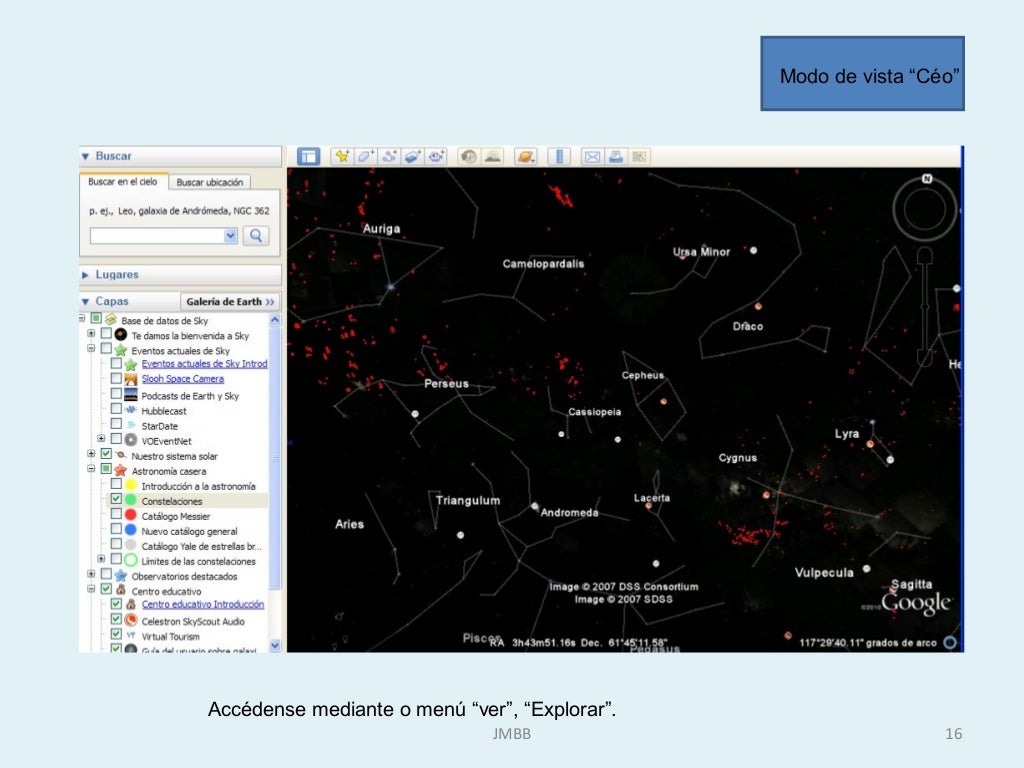1024x768 pixels.
Task: Click the email envelope icon
Action: [592, 157]
